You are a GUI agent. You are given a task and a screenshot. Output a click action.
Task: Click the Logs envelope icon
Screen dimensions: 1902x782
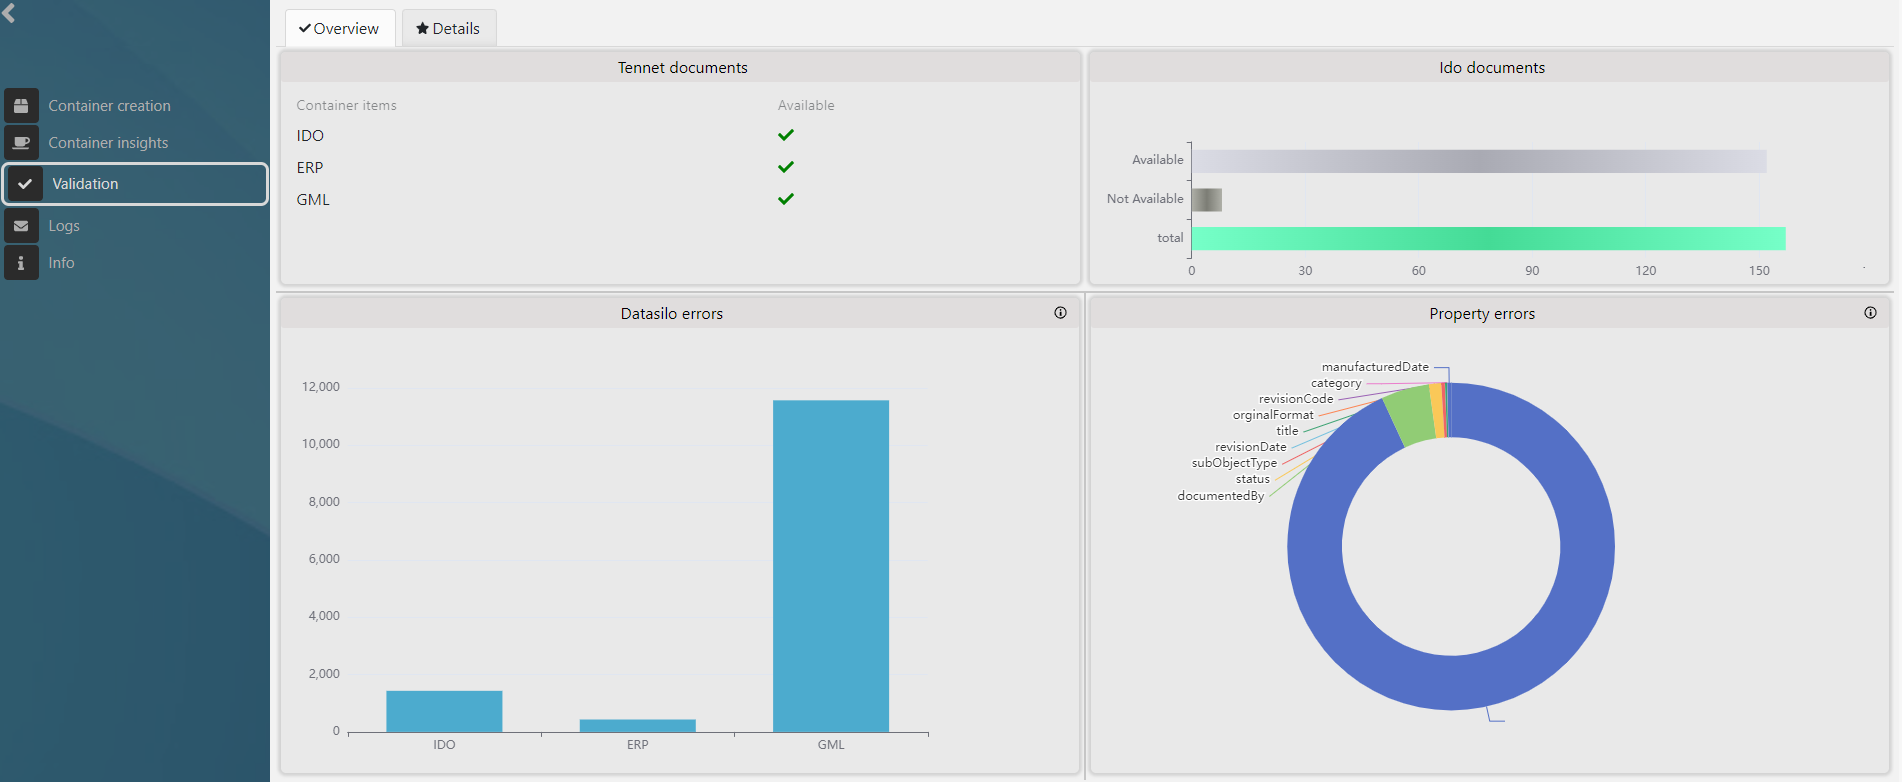pos(21,226)
